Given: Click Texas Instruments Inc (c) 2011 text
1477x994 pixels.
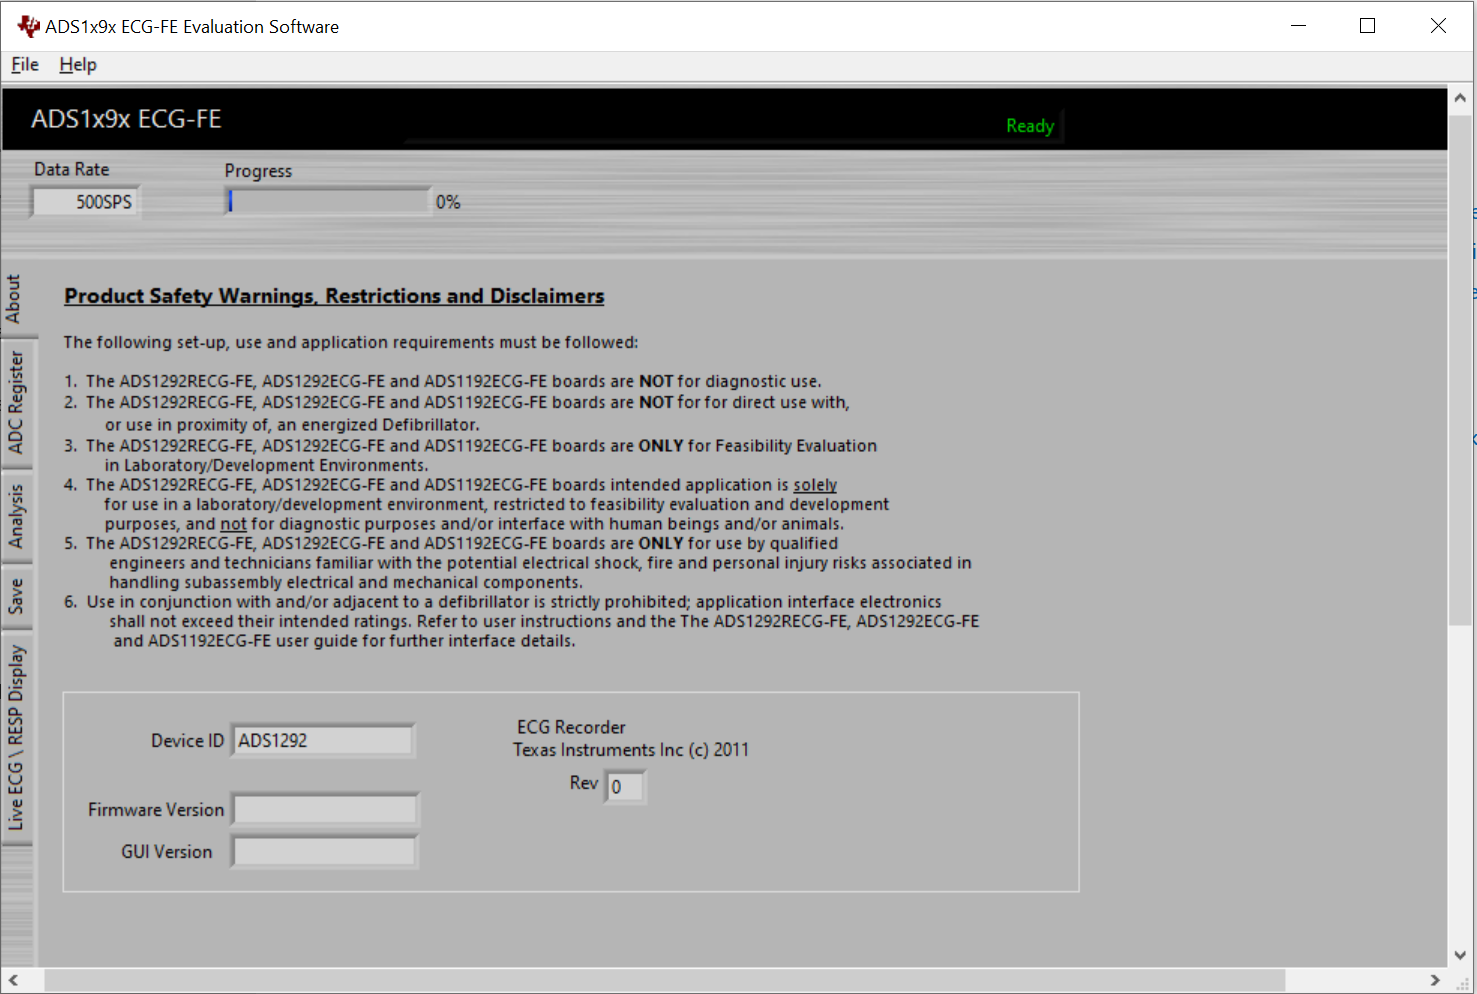Looking at the screenshot, I should coord(631,750).
